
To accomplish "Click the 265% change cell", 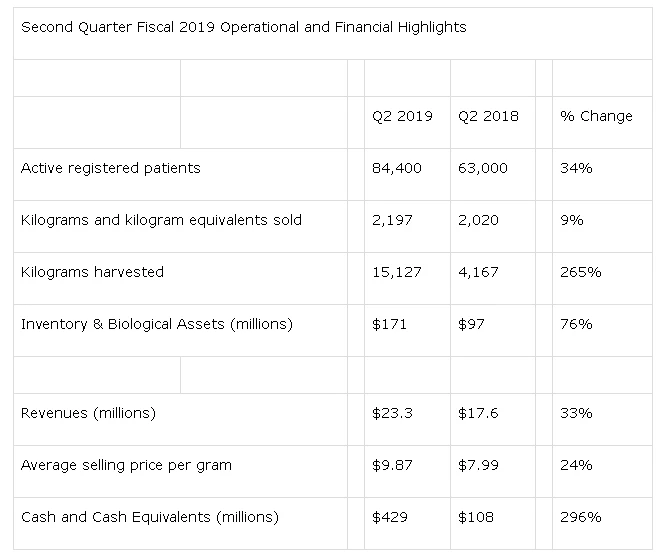I will point(580,272).
